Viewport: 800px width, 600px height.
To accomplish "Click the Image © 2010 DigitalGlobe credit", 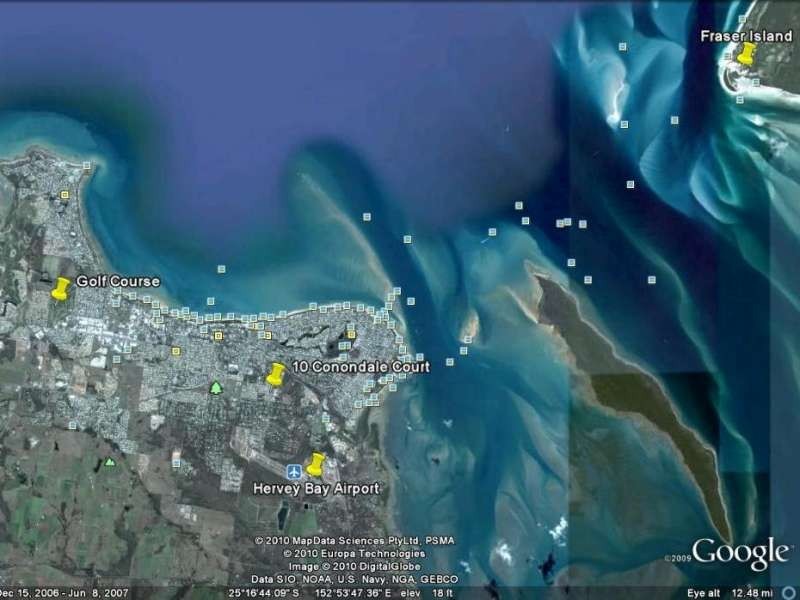I will pyautogui.click(x=355, y=566).
